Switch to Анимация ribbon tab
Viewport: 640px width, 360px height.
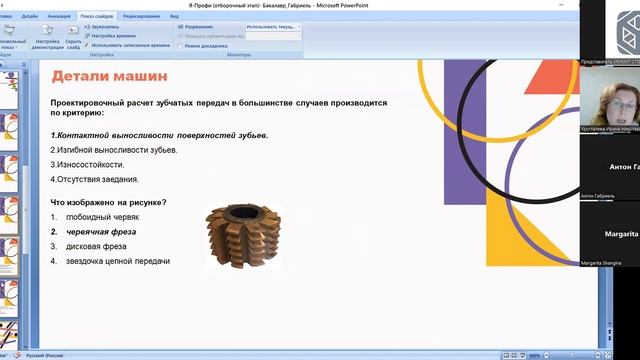pos(59,16)
